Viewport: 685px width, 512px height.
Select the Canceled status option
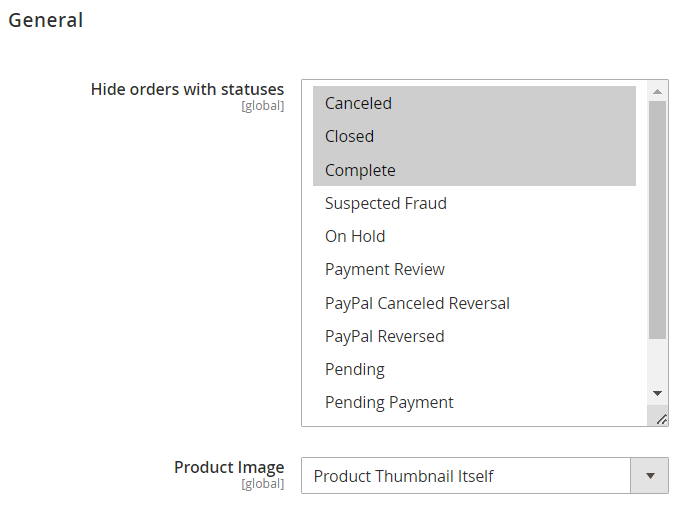[x=474, y=103]
